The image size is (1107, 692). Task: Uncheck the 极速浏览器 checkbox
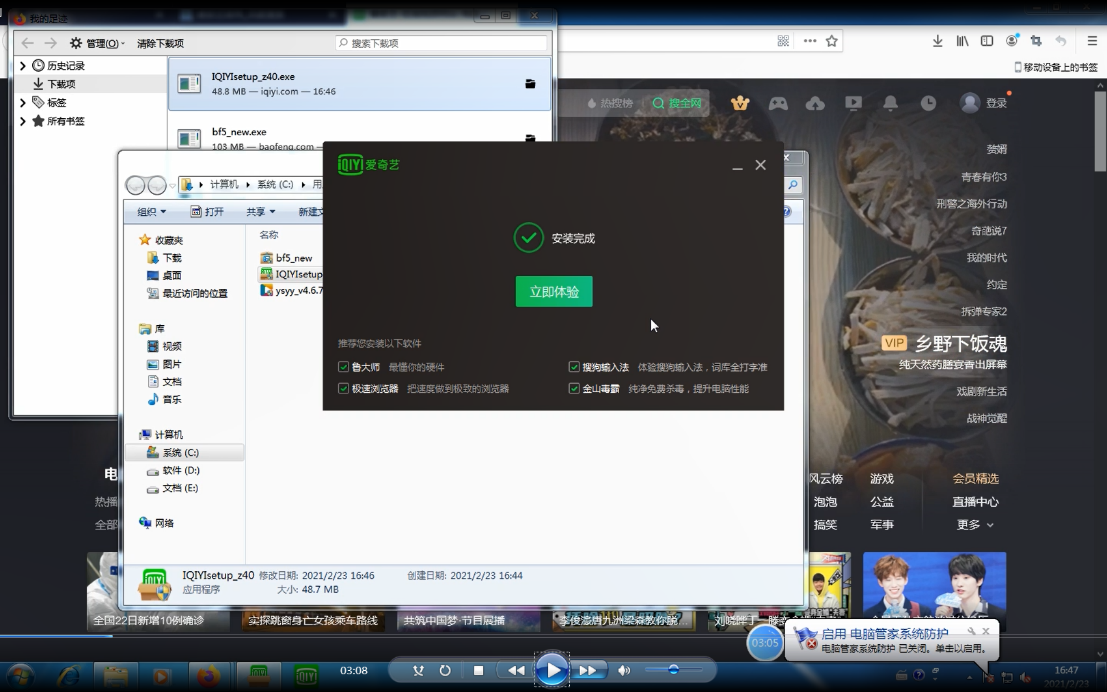344,388
